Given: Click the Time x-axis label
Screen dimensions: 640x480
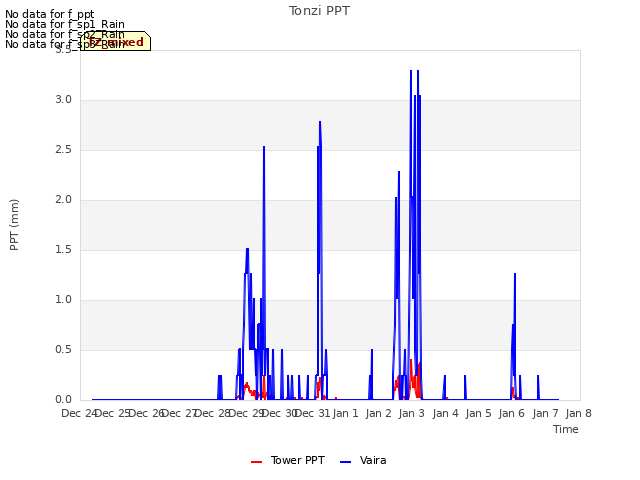Looking at the screenshot, I should click(566, 429).
